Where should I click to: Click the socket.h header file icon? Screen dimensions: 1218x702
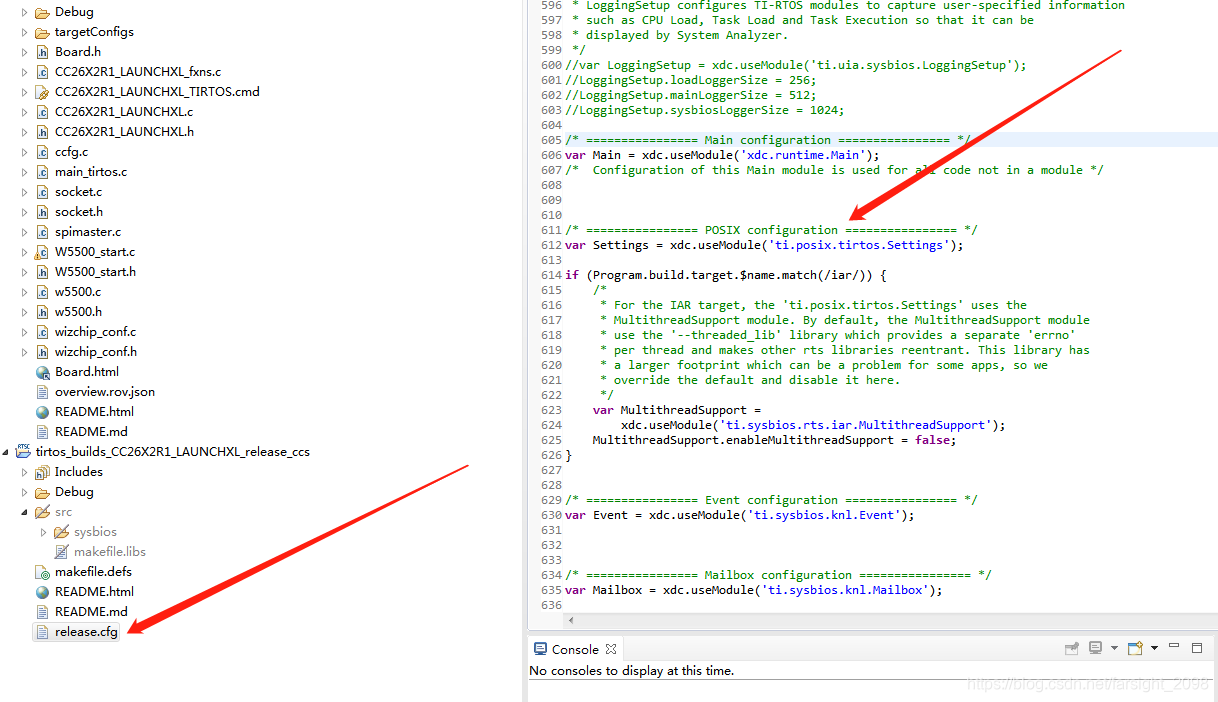pyautogui.click(x=42, y=212)
